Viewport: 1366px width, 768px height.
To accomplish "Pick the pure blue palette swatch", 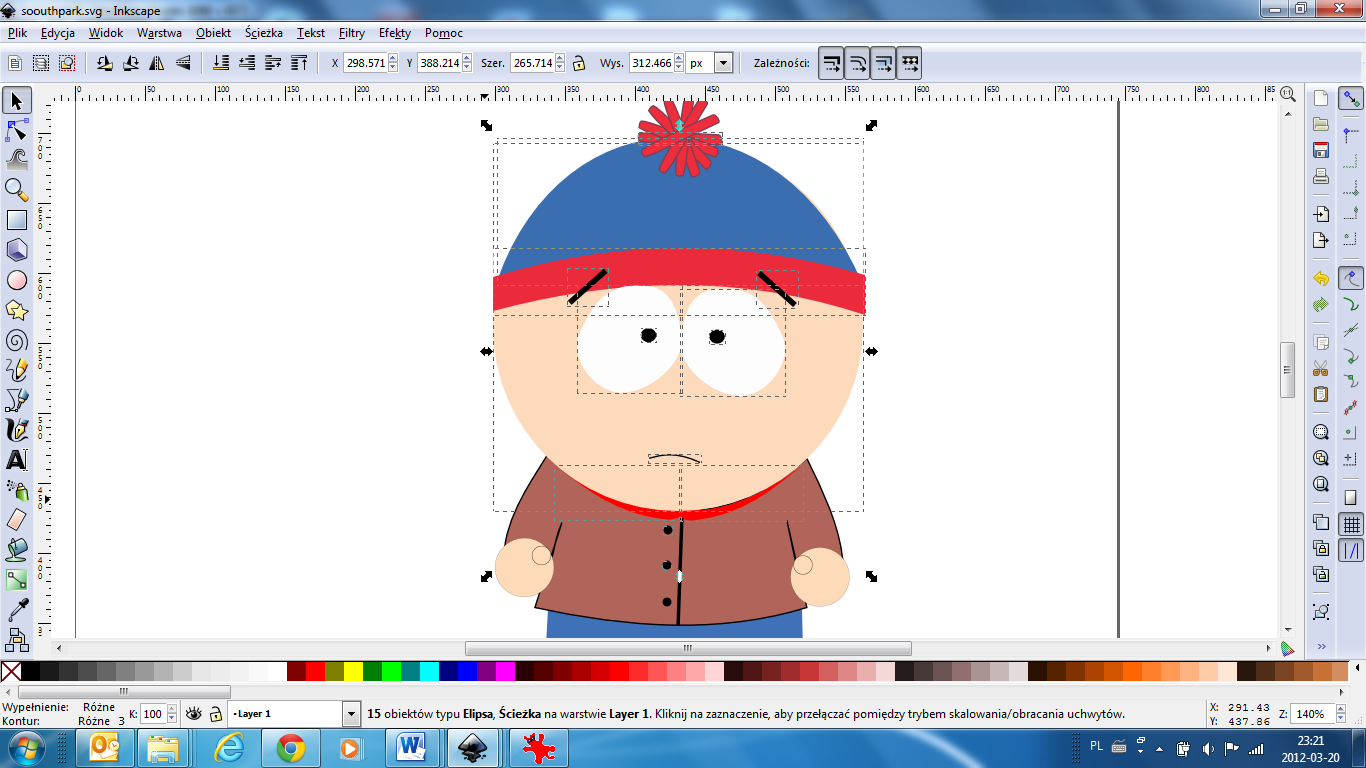I will click(467, 671).
